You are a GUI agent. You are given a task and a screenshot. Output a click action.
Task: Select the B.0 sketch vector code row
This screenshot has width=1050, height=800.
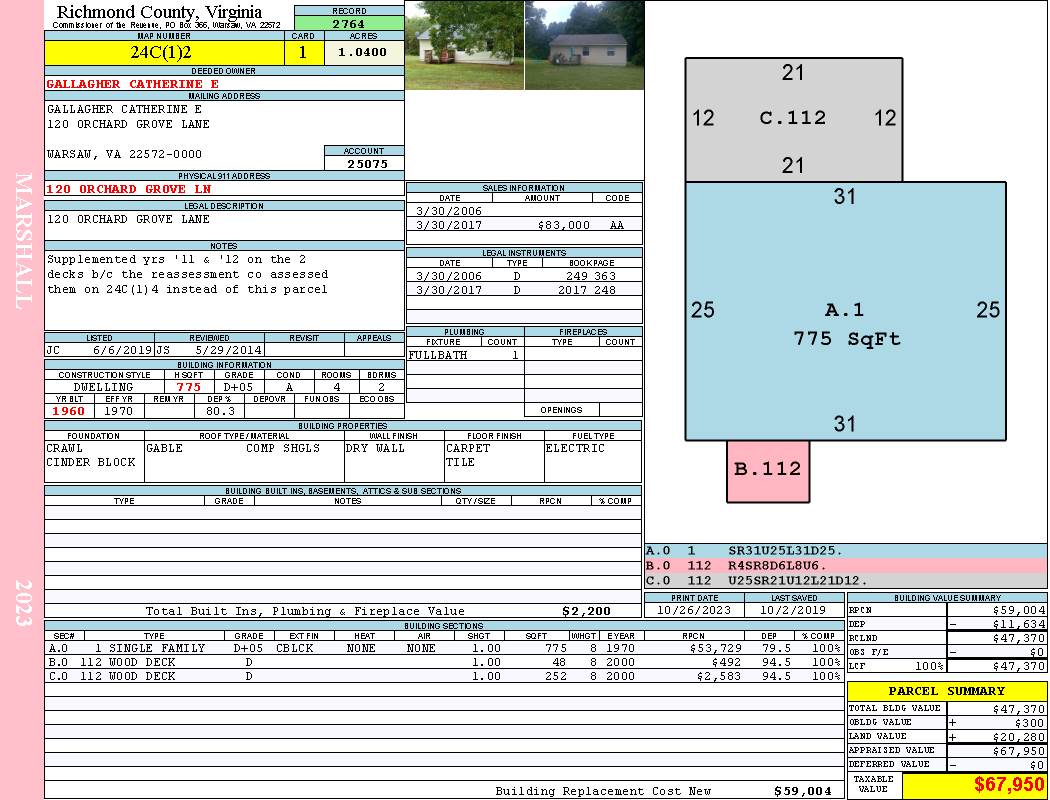(x=845, y=566)
